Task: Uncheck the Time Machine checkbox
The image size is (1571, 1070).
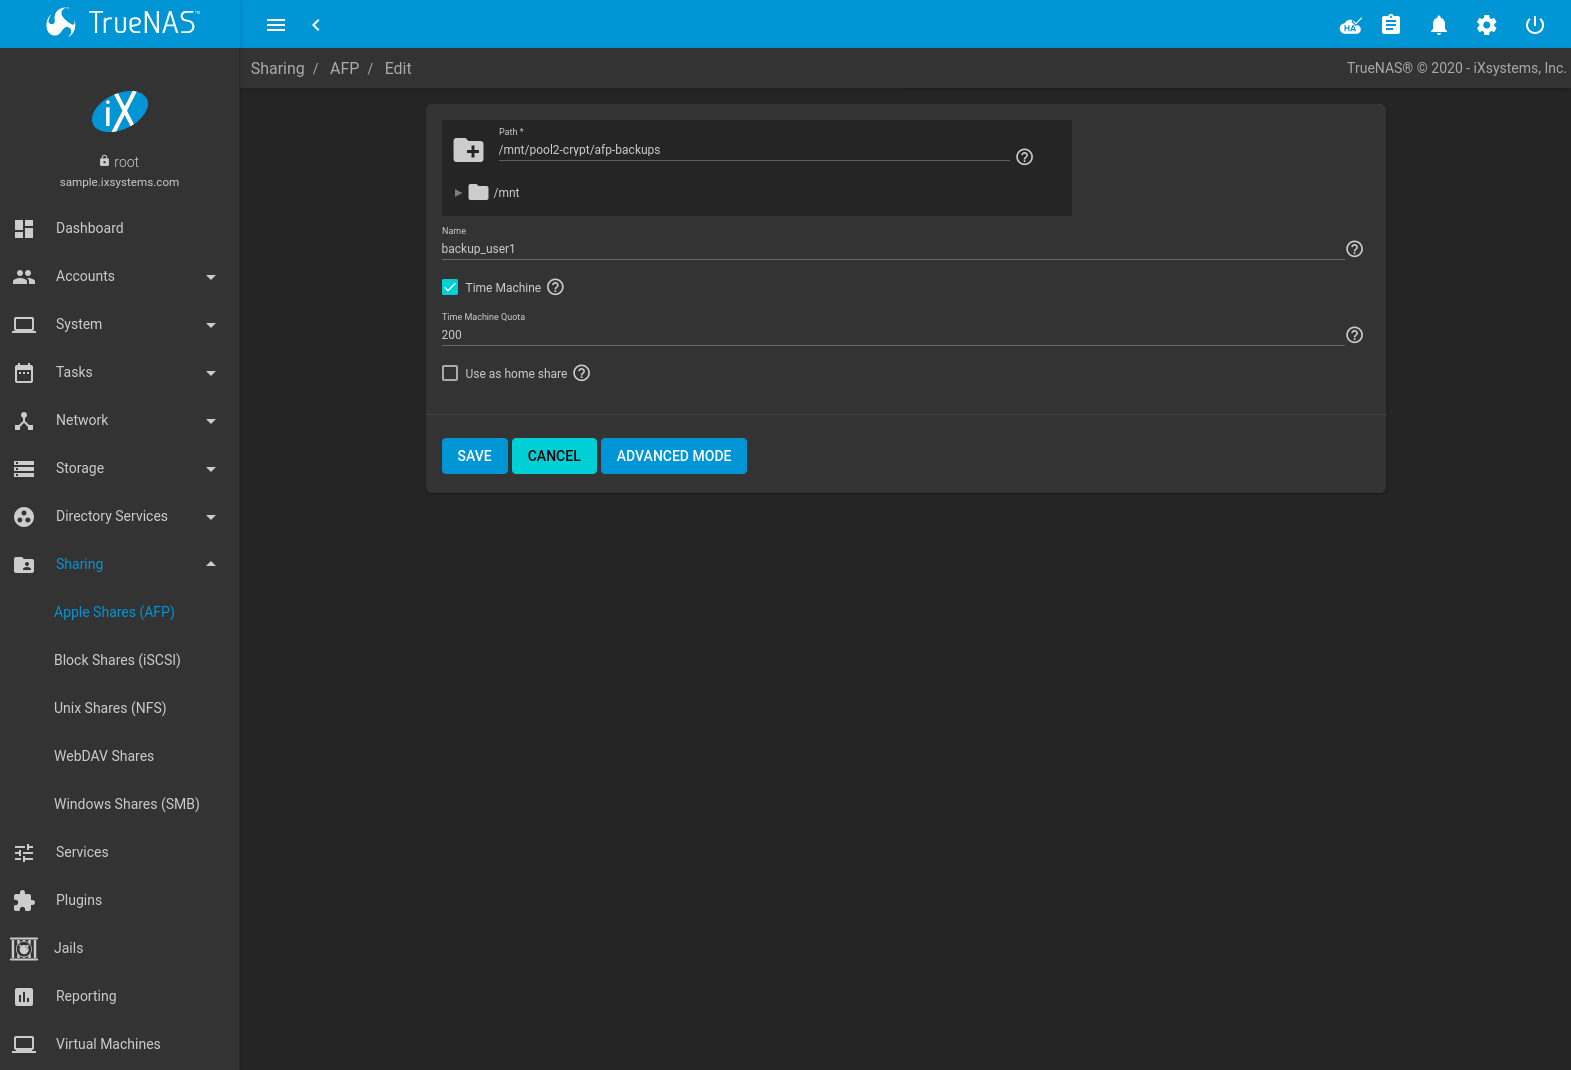Action: point(450,287)
